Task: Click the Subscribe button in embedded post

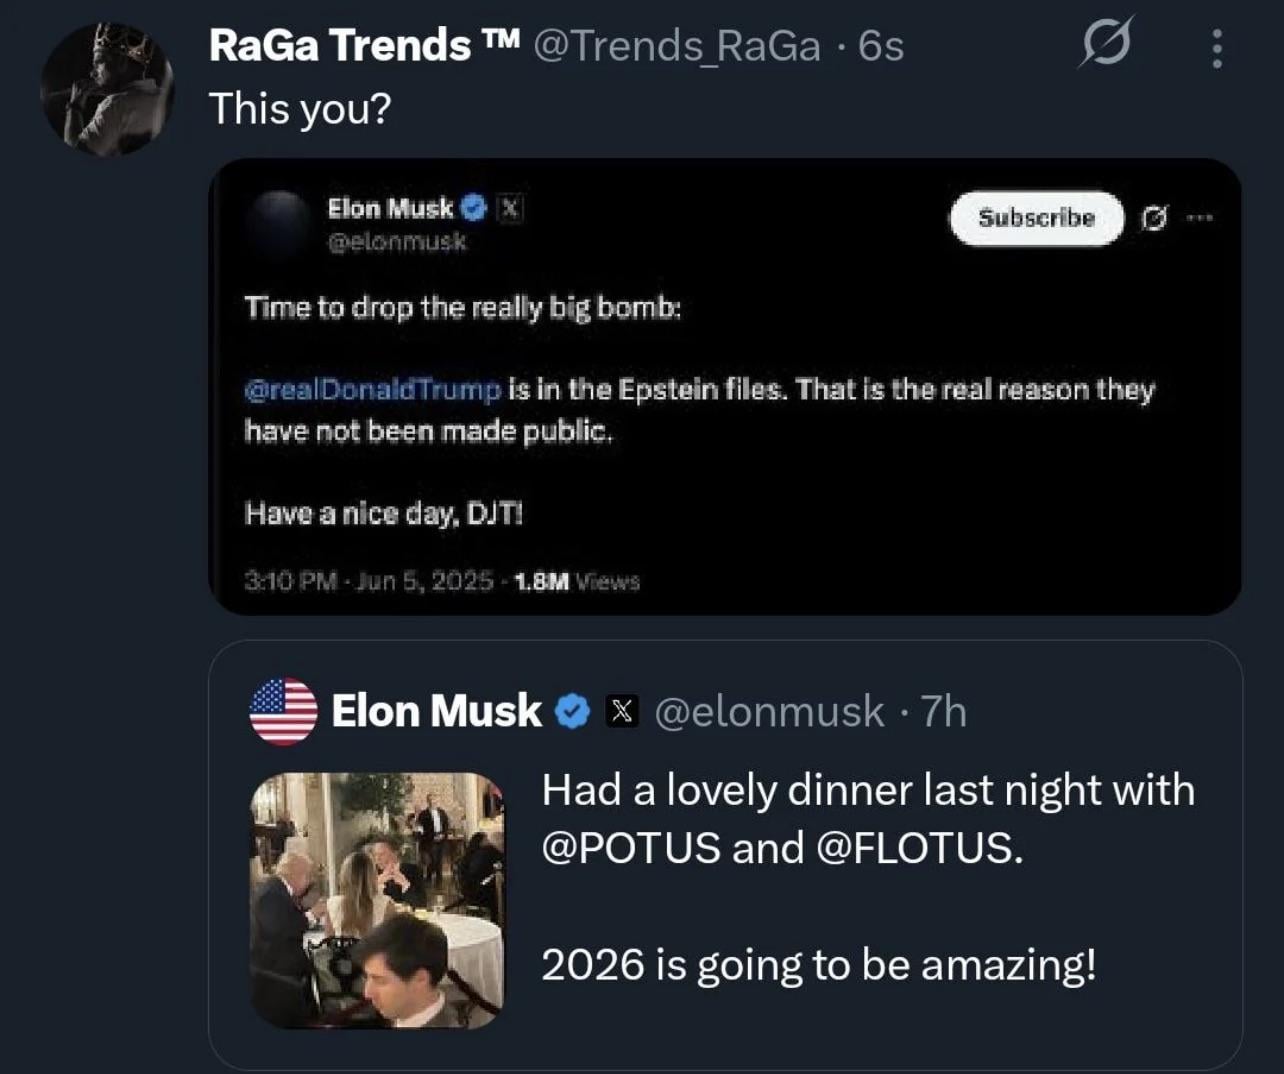Action: pos(1036,218)
